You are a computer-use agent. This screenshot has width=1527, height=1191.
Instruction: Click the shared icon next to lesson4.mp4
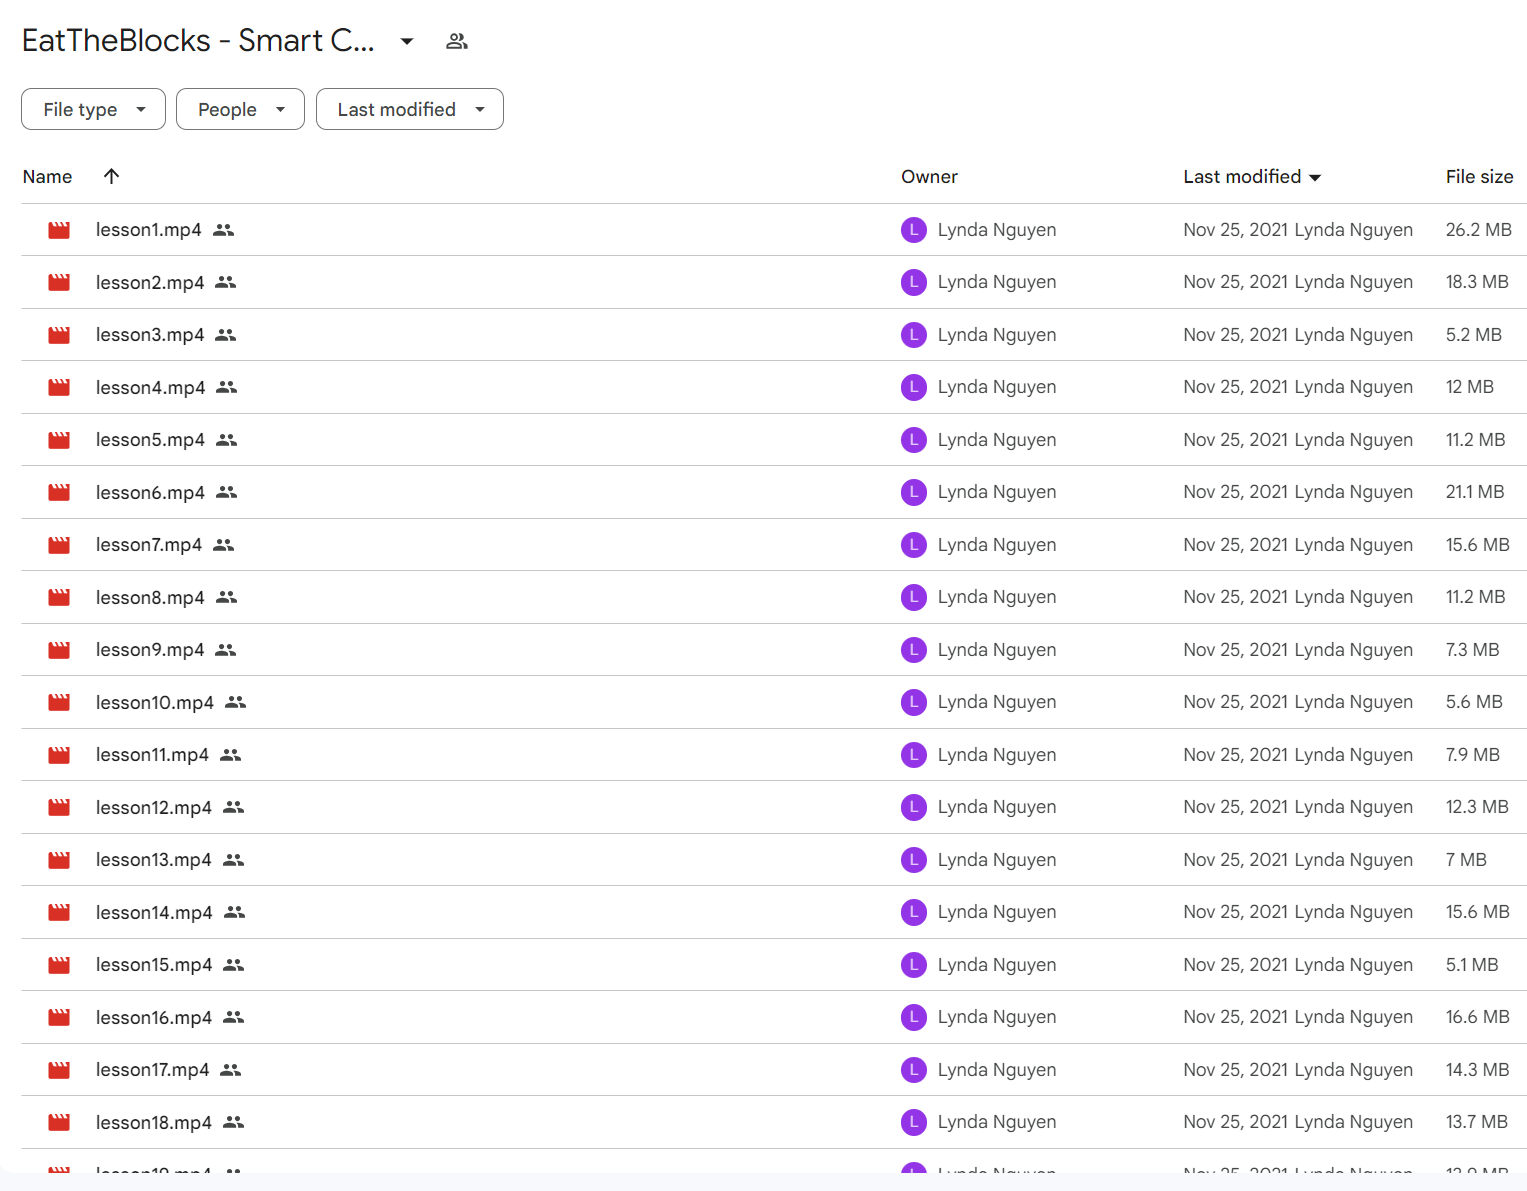click(227, 388)
